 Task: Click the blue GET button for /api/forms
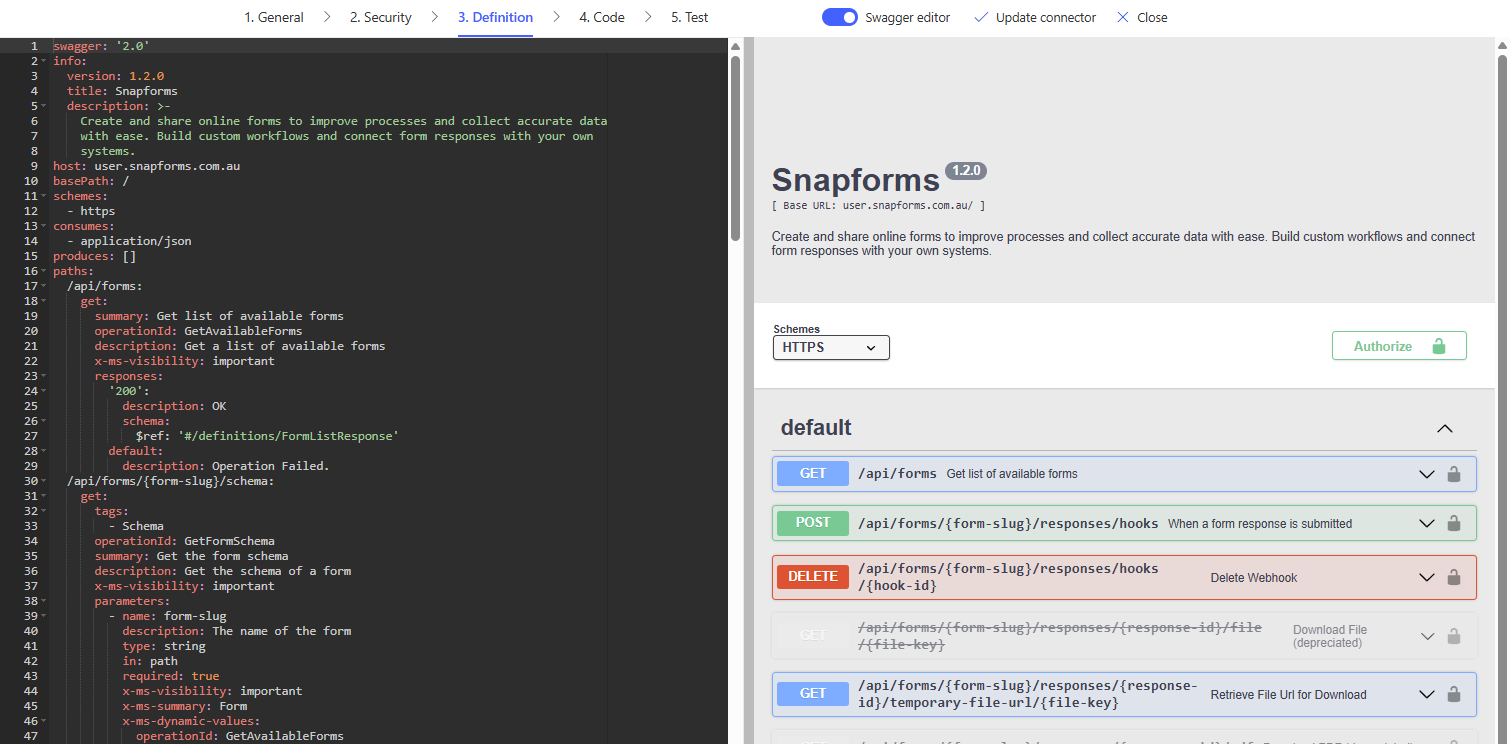tap(813, 474)
